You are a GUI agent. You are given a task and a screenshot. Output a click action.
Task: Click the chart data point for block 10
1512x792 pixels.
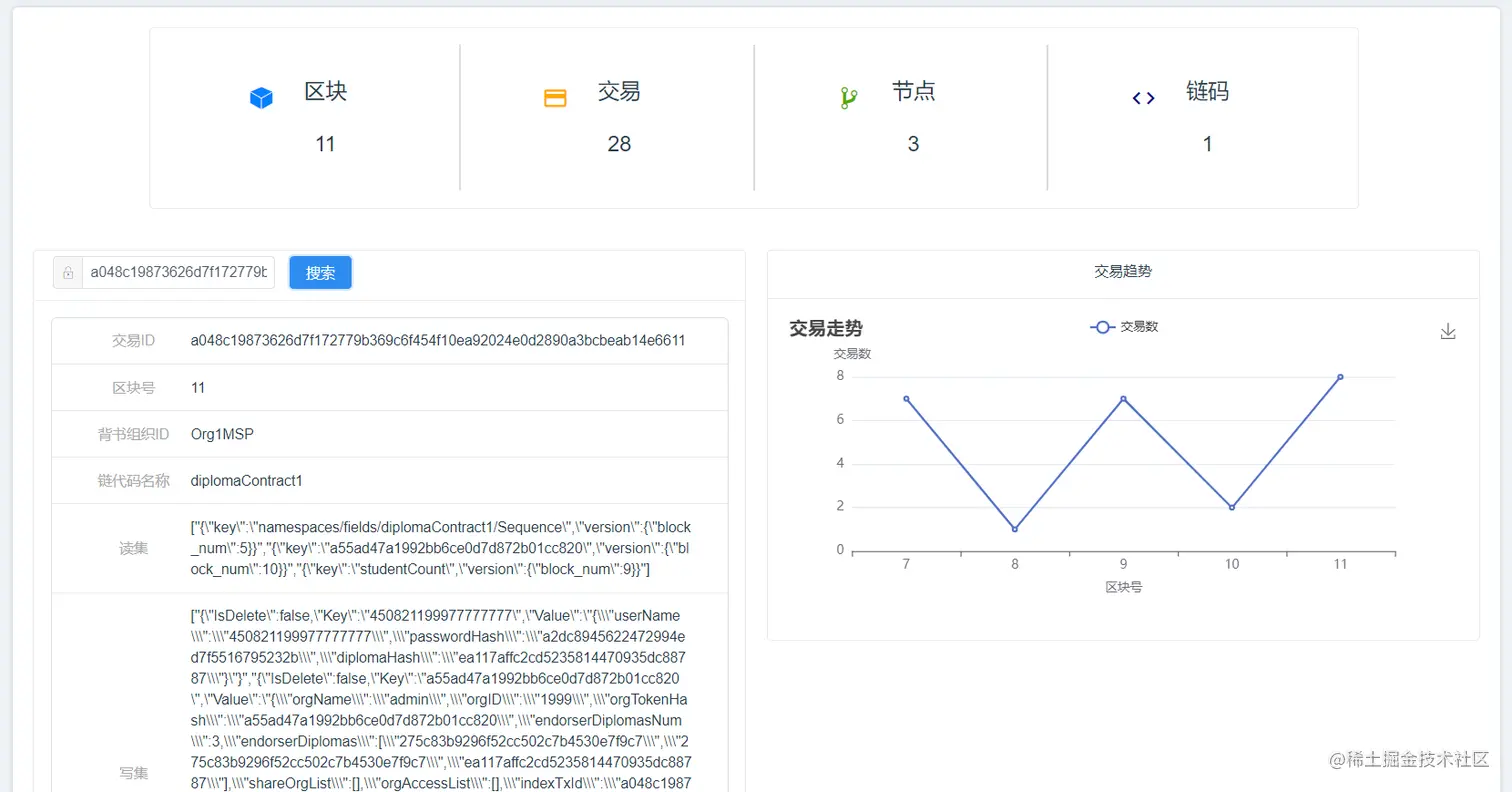tap(1232, 507)
